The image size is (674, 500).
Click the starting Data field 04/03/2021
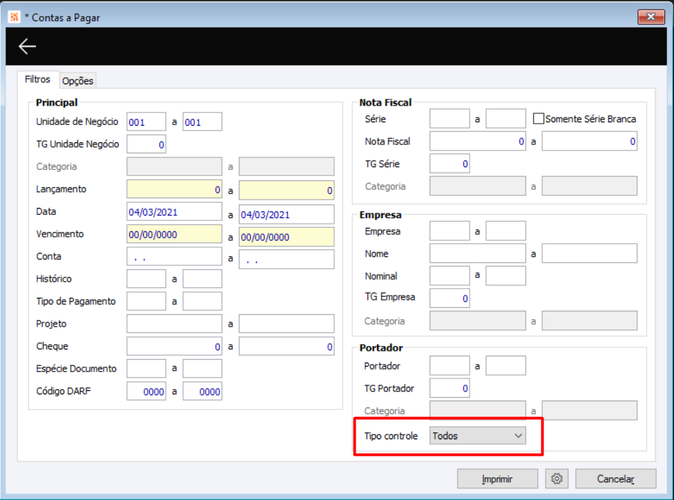[x=174, y=212]
